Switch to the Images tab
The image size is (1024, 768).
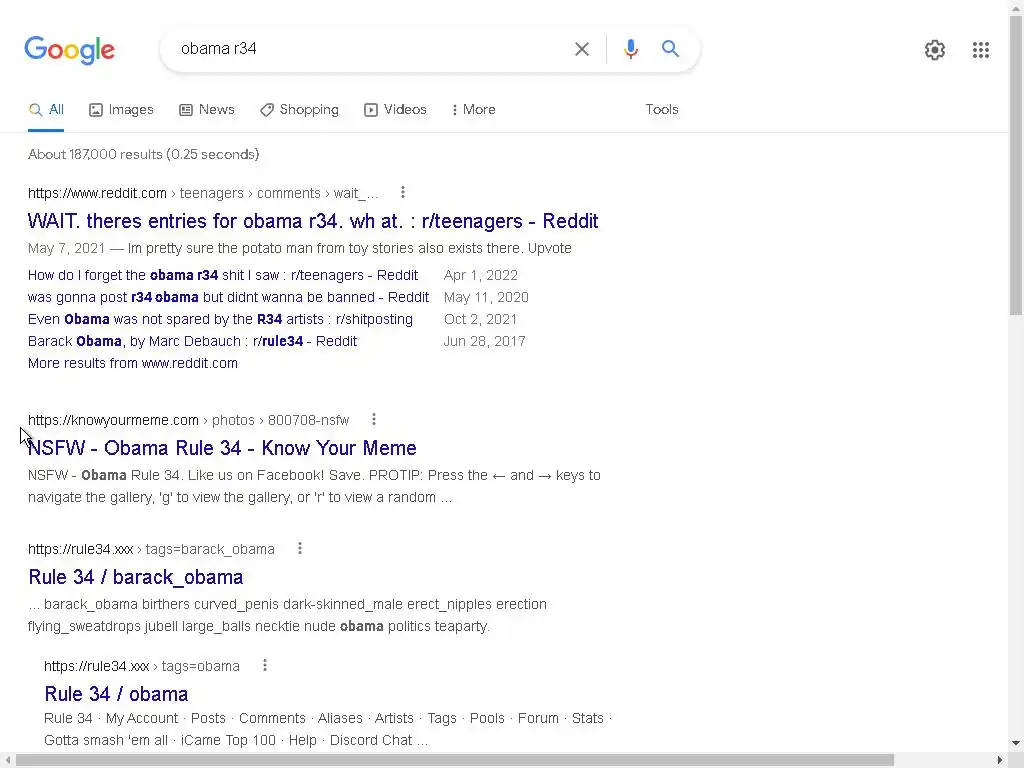(x=121, y=110)
